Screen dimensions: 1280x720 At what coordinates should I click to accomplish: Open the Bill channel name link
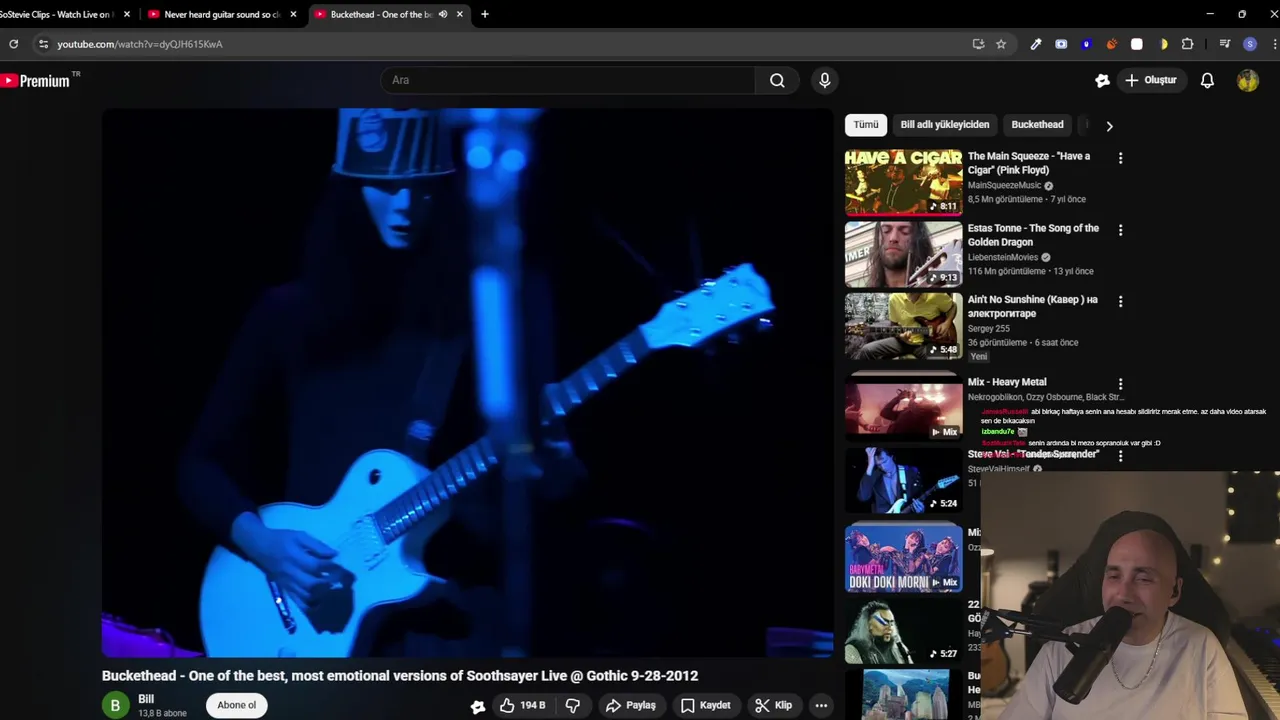pyautogui.click(x=146, y=699)
